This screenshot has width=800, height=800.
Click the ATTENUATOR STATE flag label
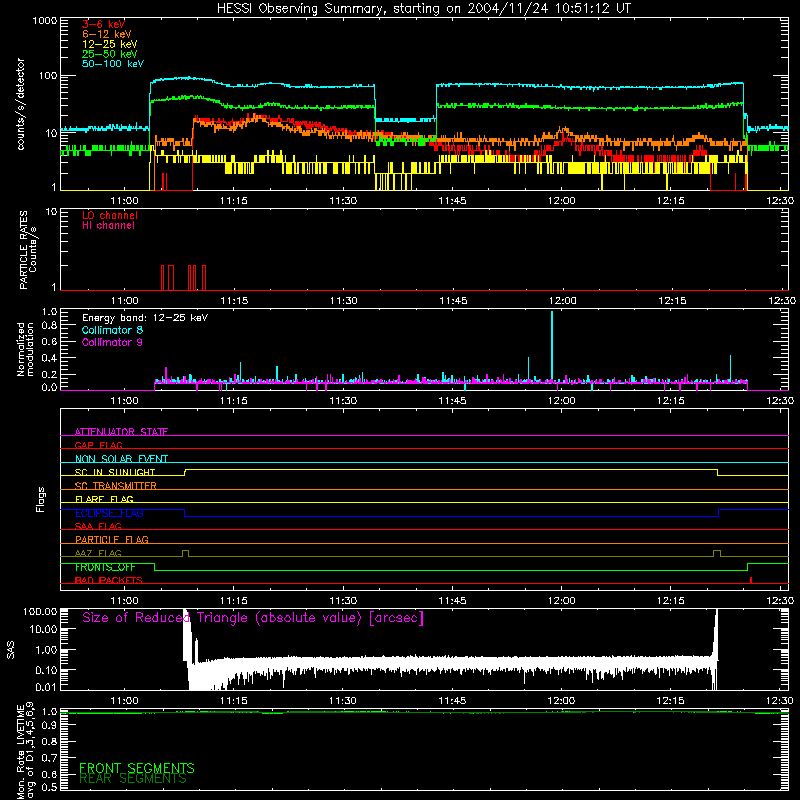121,432
